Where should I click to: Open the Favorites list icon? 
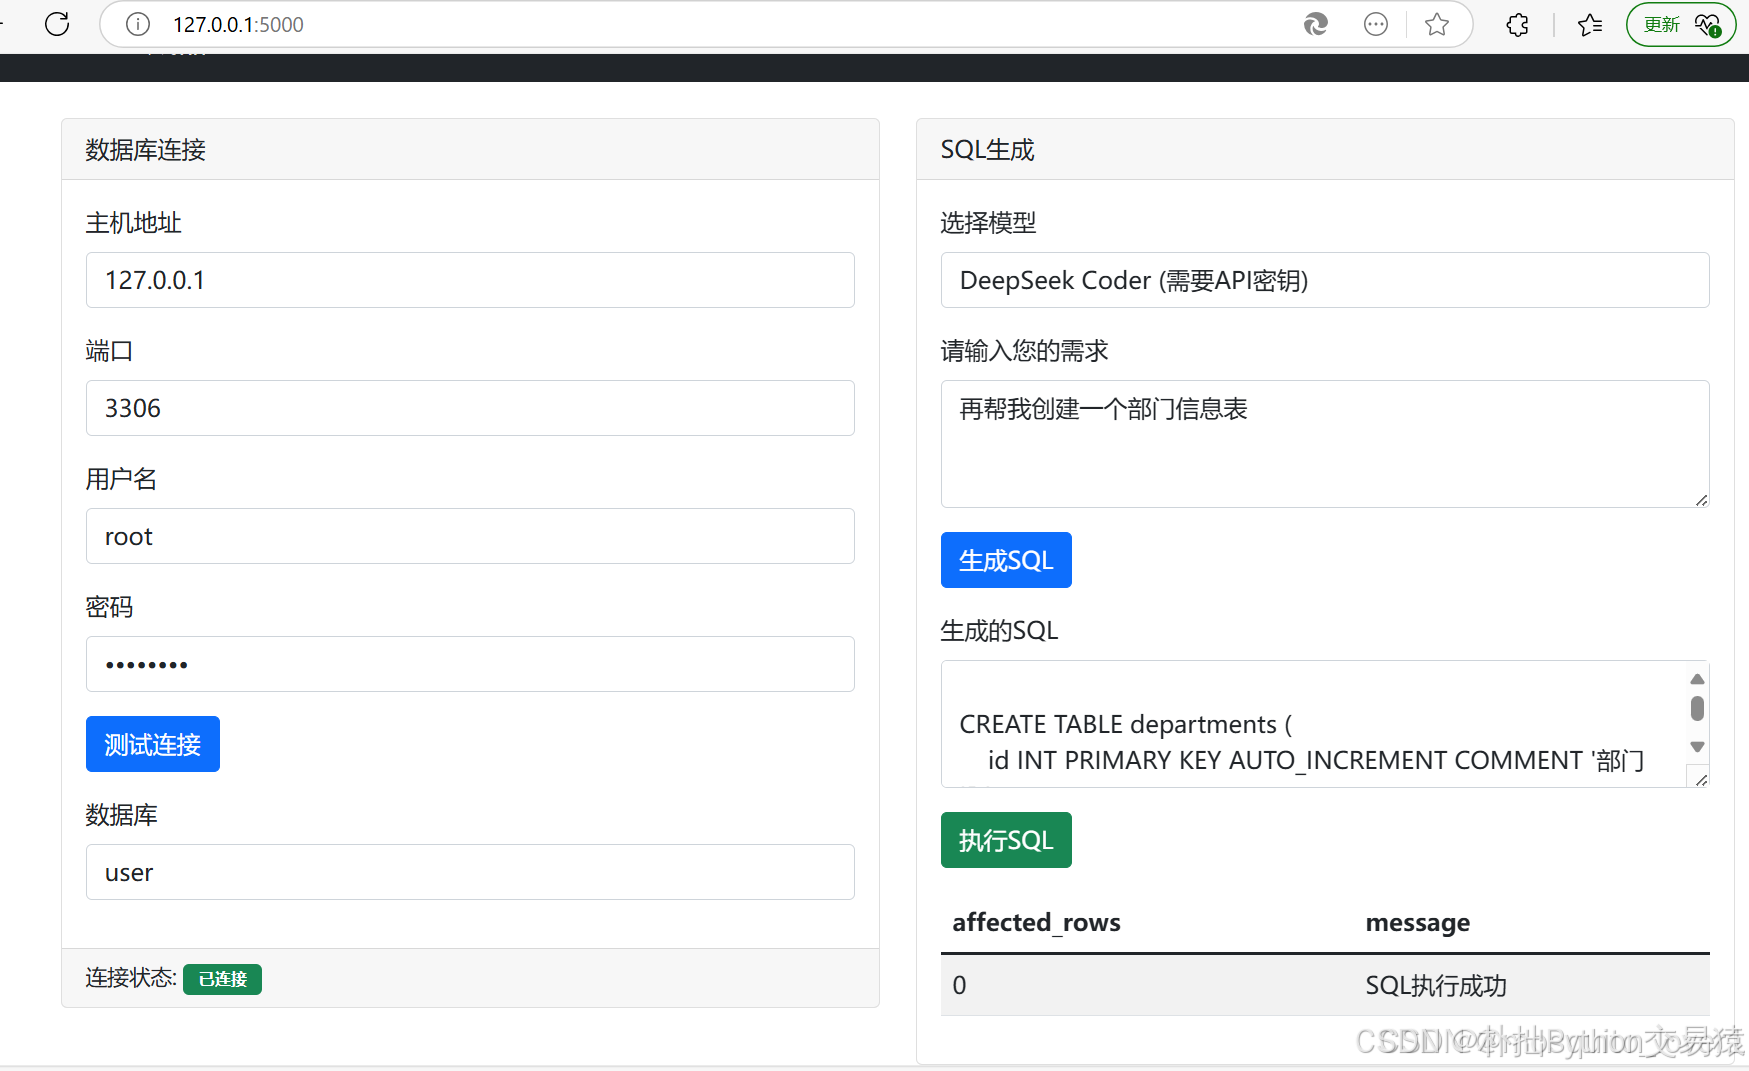1590,24
